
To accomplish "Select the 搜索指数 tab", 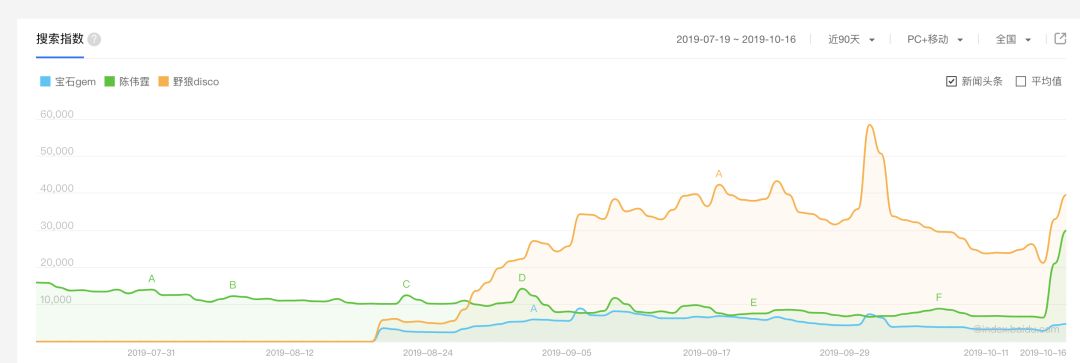I will 60,39.
